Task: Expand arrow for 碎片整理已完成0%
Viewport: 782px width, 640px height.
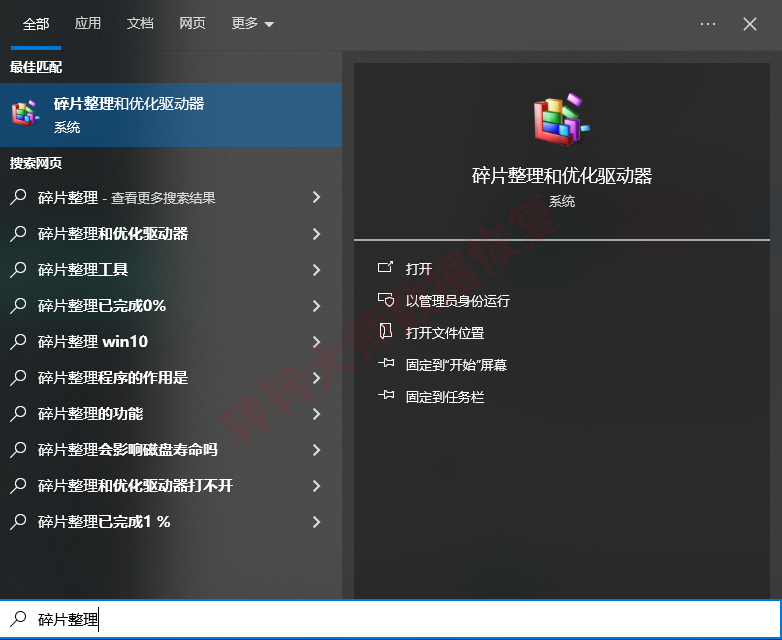Action: (316, 305)
